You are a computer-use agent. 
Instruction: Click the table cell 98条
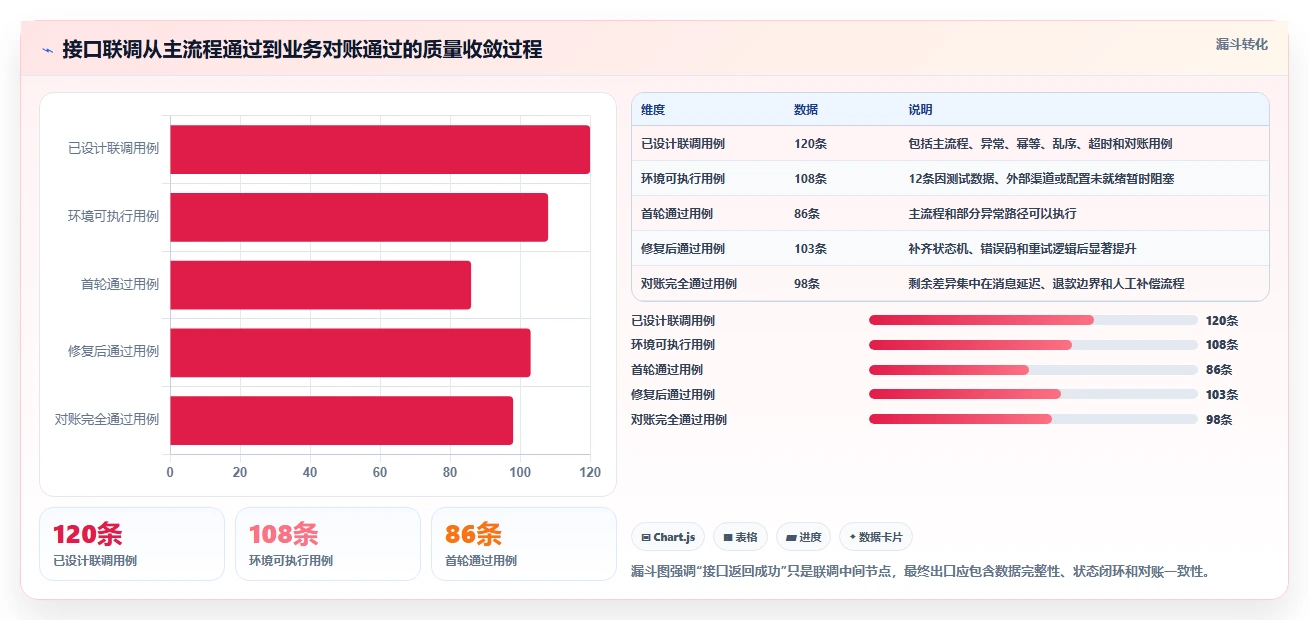pos(807,284)
